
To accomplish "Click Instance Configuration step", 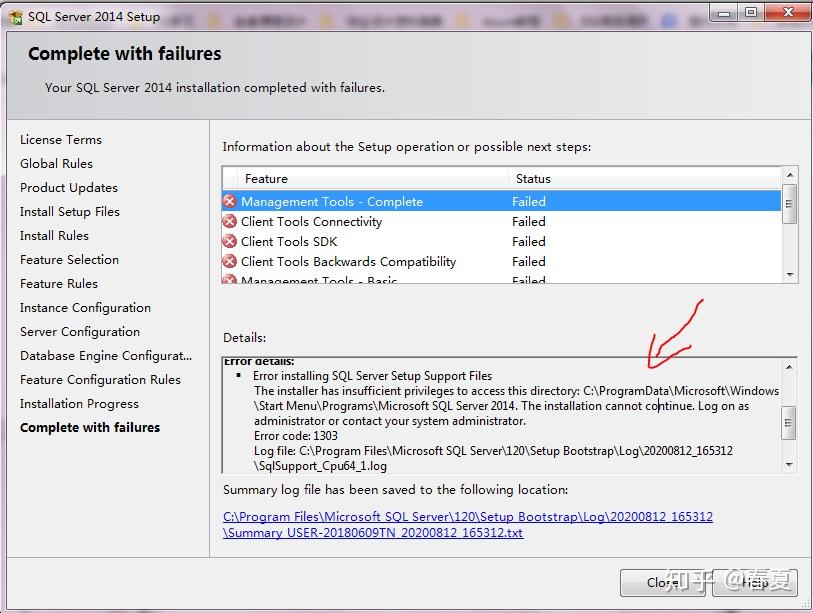I will tap(85, 308).
